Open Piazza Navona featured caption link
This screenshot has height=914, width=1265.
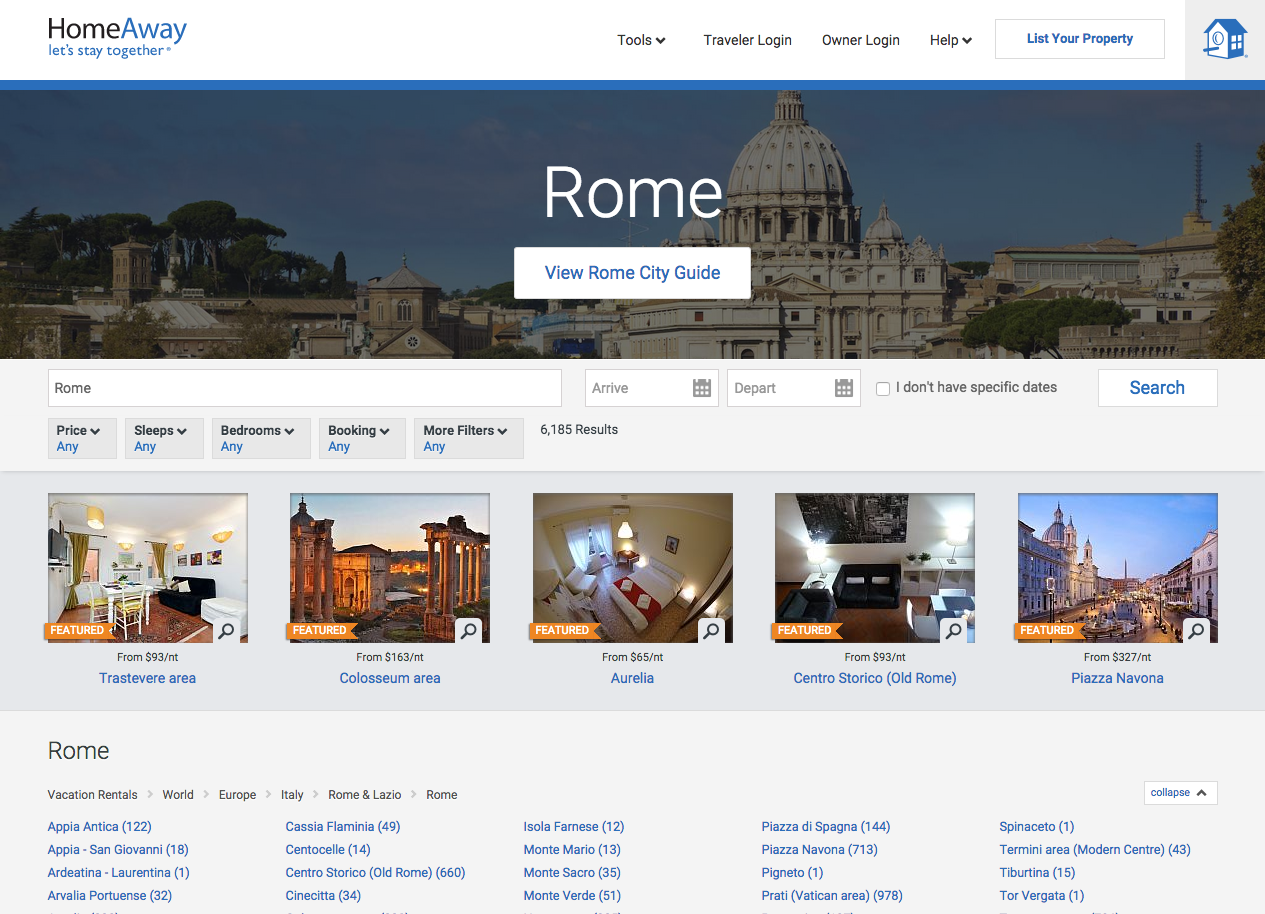[1117, 678]
